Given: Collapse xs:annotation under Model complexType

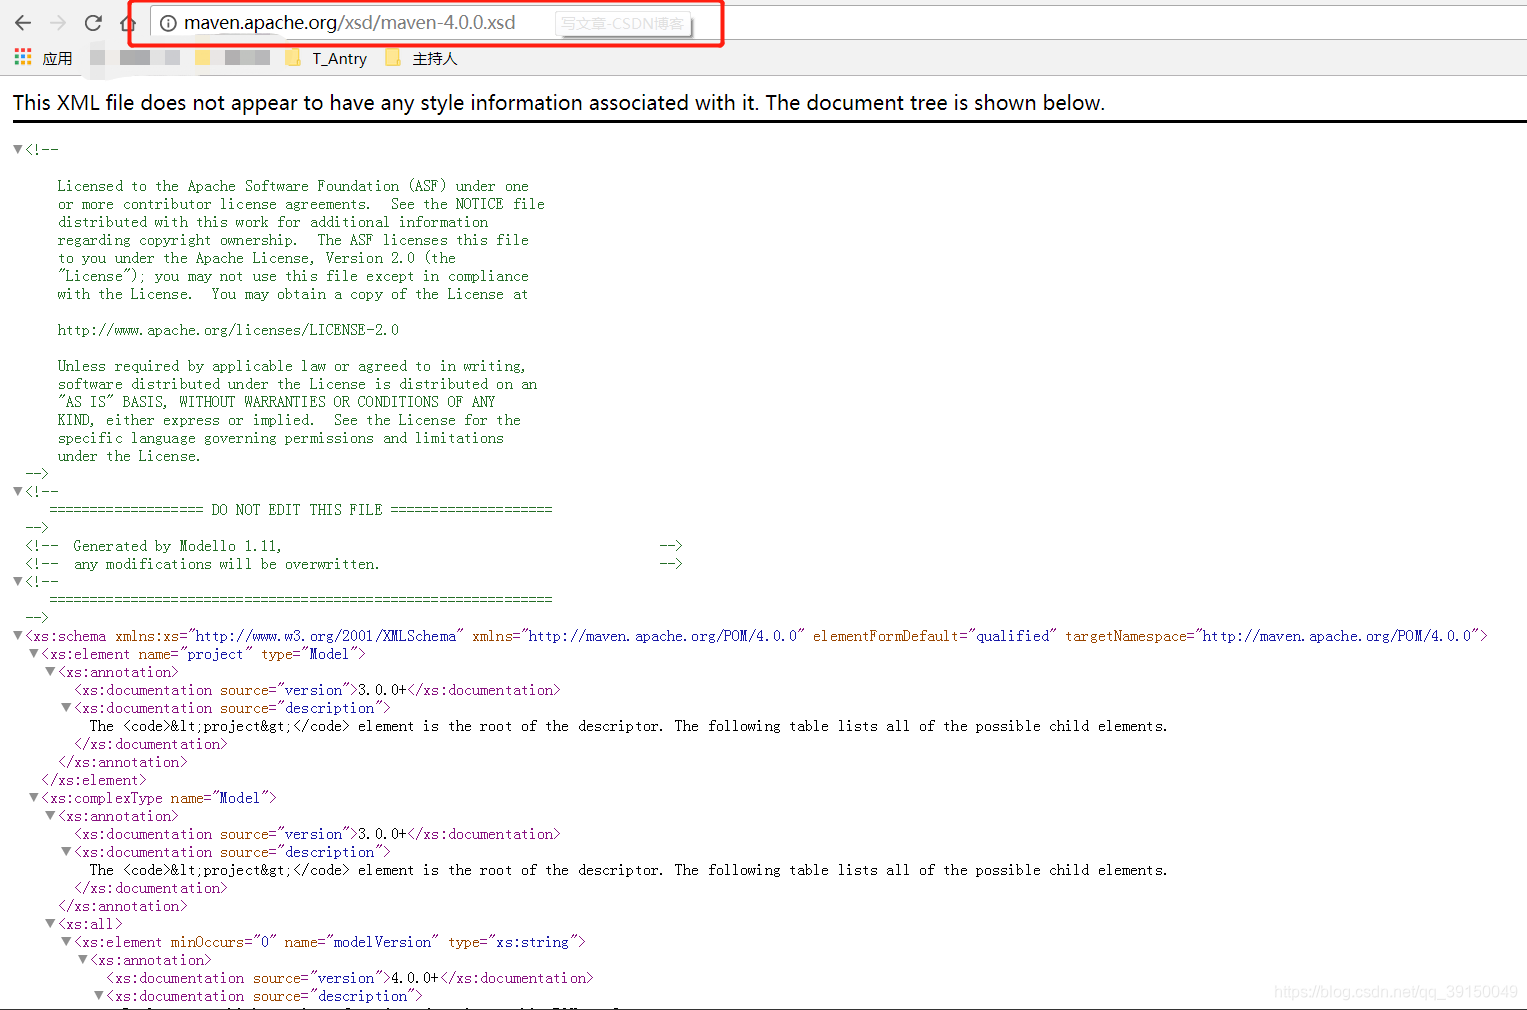Looking at the screenshot, I should (x=49, y=815).
